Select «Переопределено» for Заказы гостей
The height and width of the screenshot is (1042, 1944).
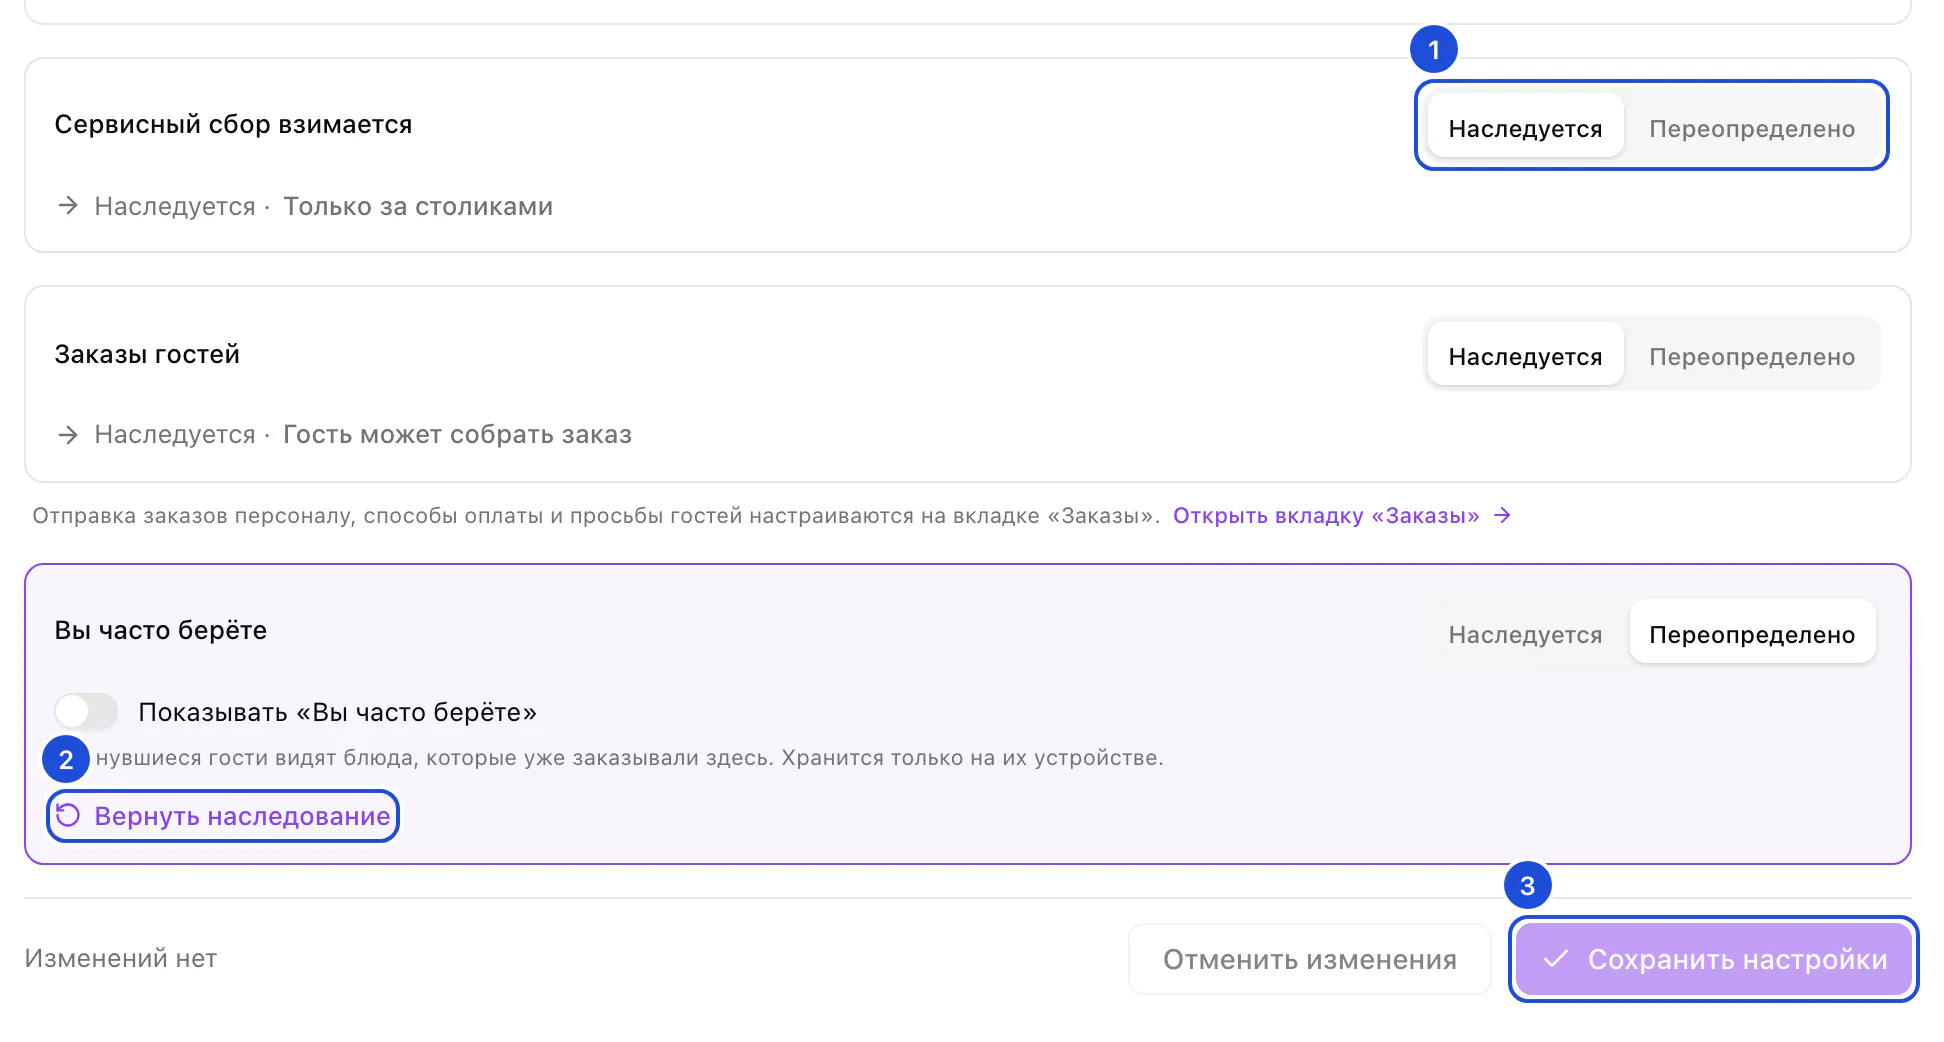point(1752,356)
